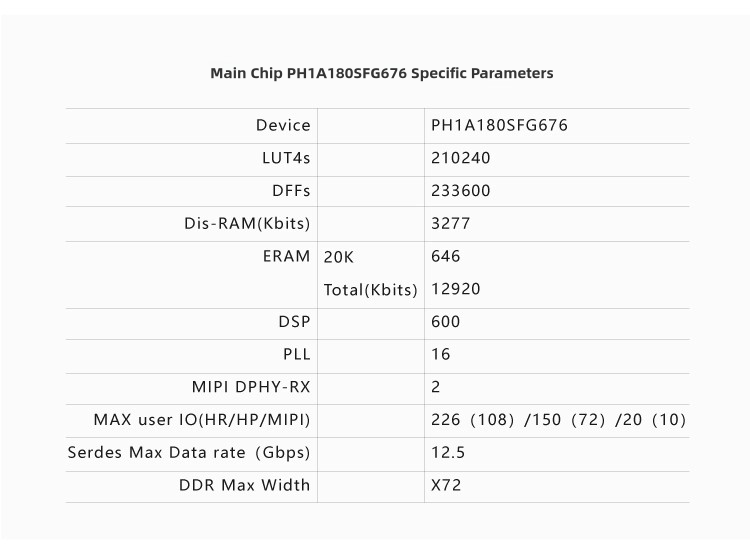This screenshot has height=547, width=750.
Task: Click the '226 (108) /150 (72) /20 (10)' value
Action: (558, 420)
